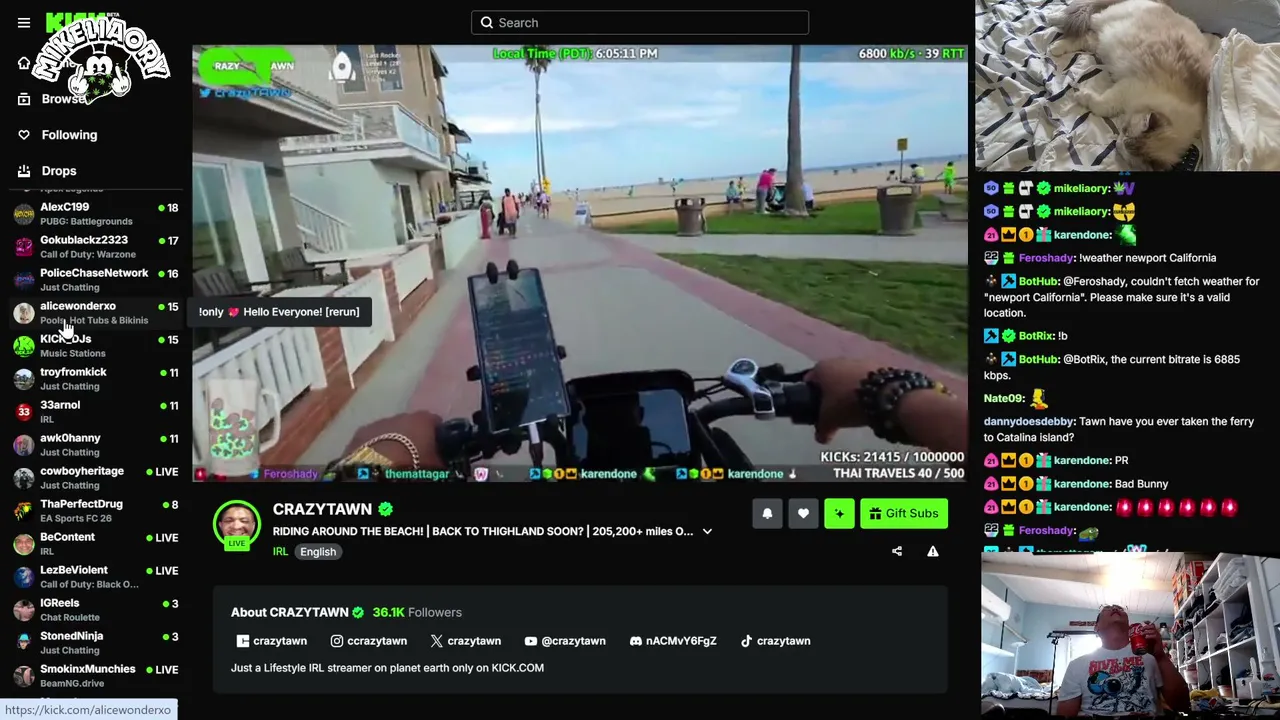Click the "About CRAZYTAWN" heading
Viewport: 1280px width, 720px height.
tap(290, 612)
